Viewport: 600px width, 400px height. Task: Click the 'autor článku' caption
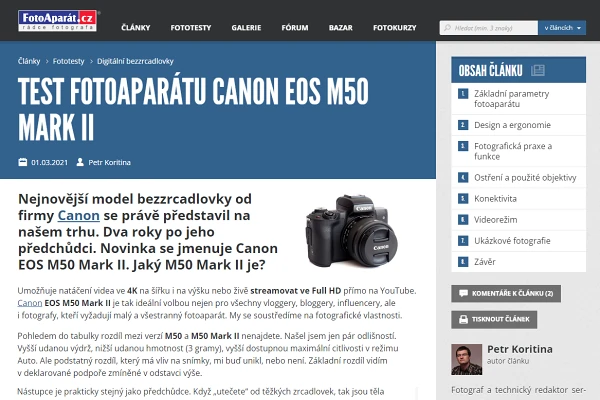pos(508,361)
